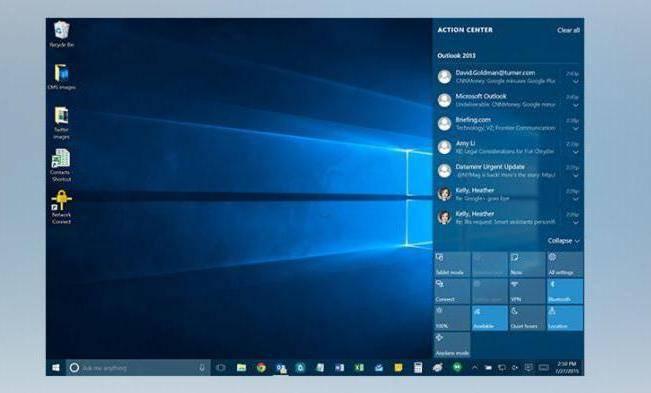651x393 pixels.
Task: Launch the Network Connect desktop shortcut
Action: point(61,207)
